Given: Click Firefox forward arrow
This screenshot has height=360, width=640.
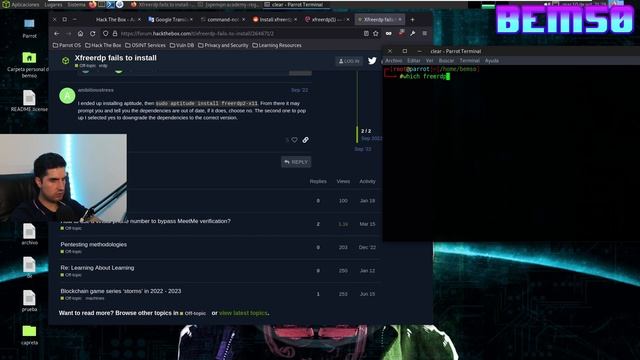Looking at the screenshot, I should tap(69, 33).
